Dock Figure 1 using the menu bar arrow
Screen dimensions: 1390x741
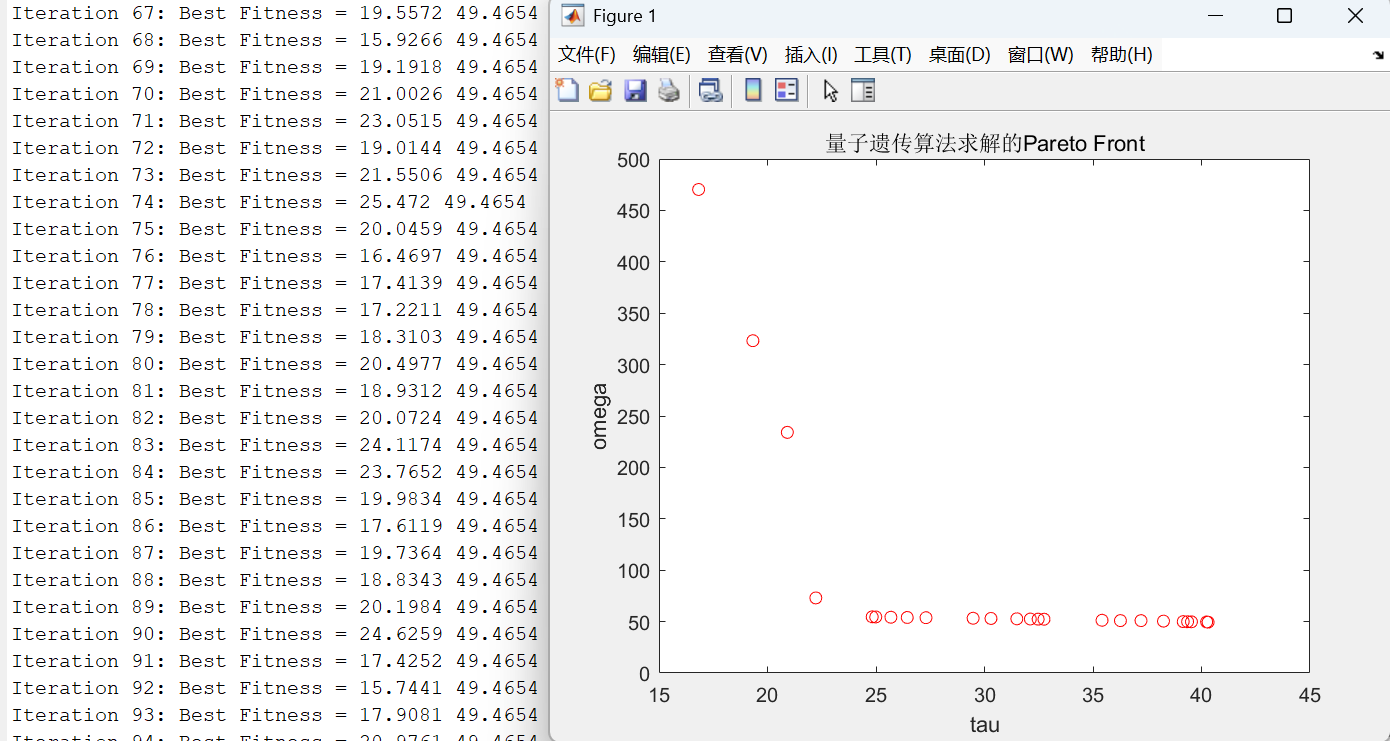[1379, 56]
